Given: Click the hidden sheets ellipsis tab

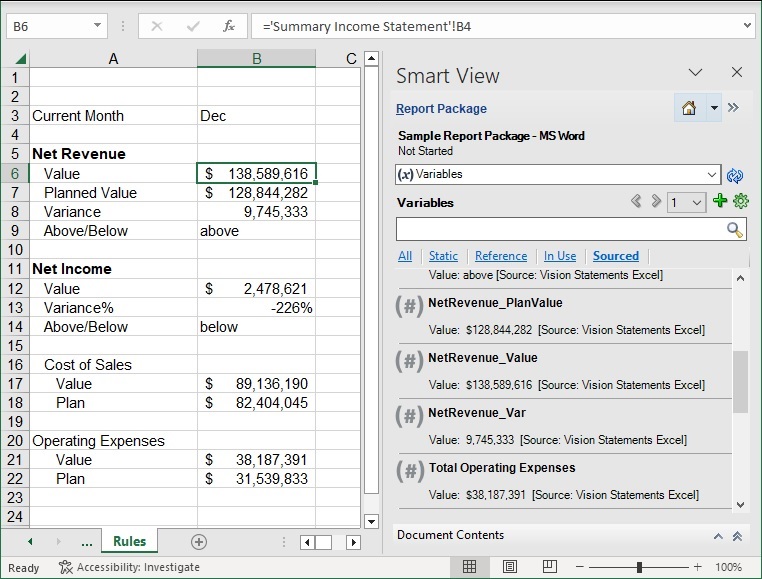Looking at the screenshot, I should click(87, 542).
